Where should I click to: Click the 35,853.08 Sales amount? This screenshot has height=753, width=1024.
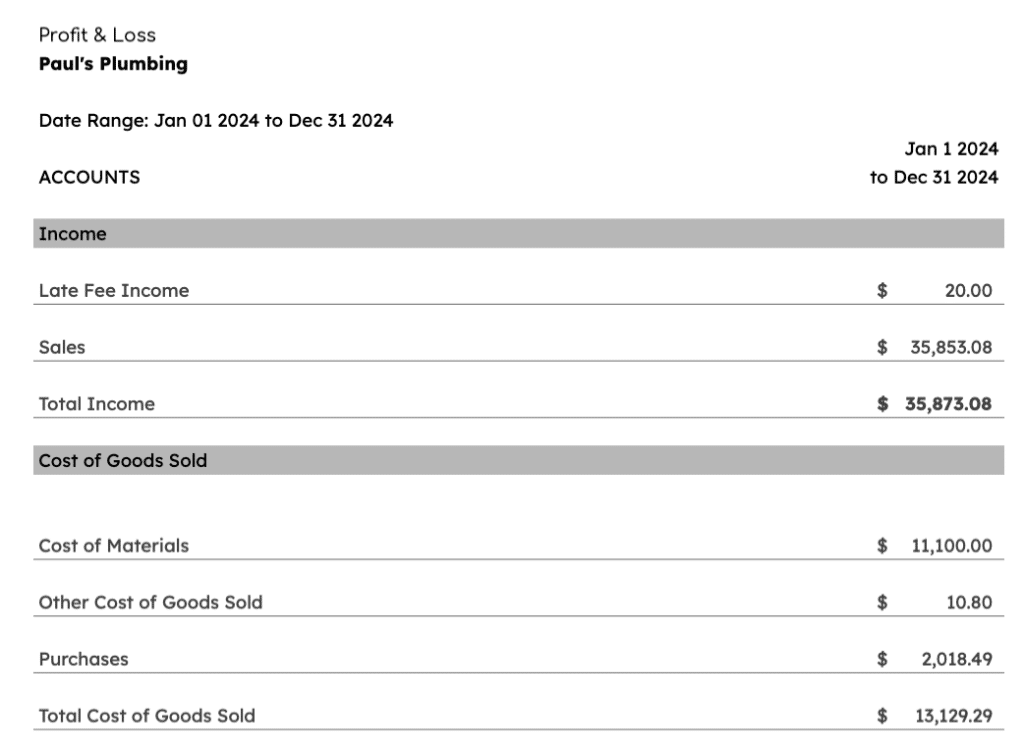click(950, 348)
